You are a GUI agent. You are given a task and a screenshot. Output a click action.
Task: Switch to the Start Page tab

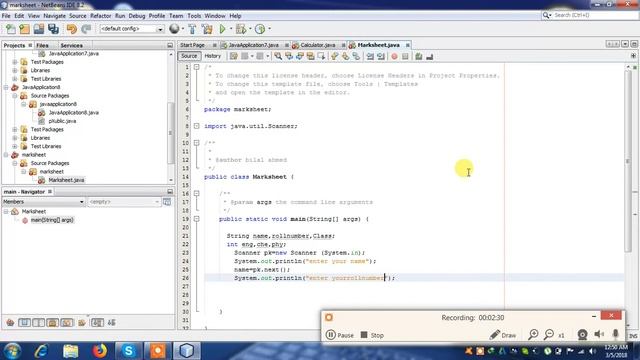coord(192,45)
